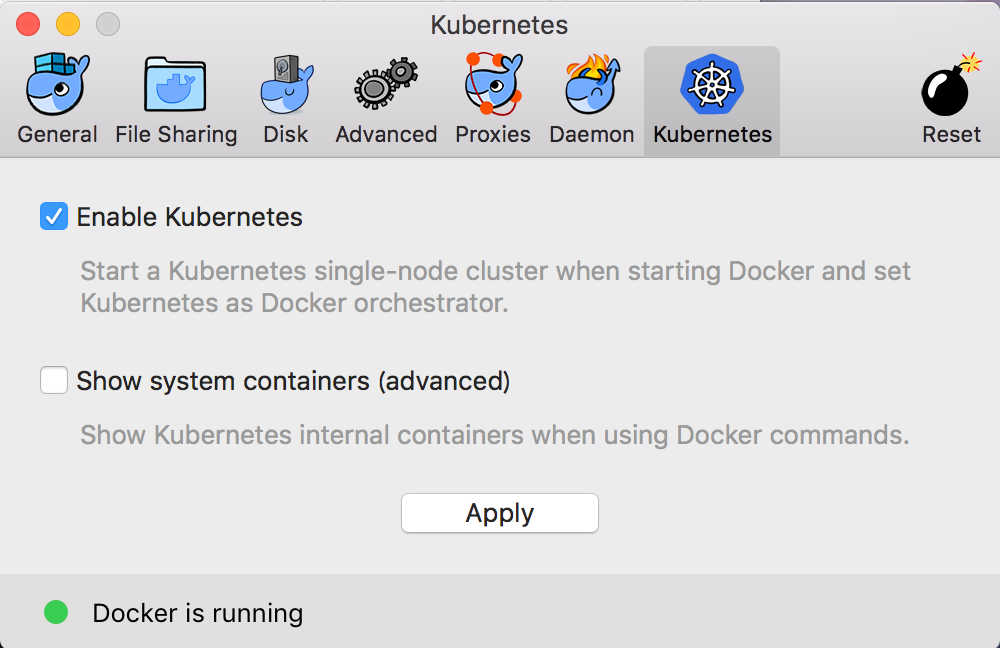Viewport: 1000px width, 648px height.
Task: Open Advanced settings via the gears icon
Action: [386, 86]
